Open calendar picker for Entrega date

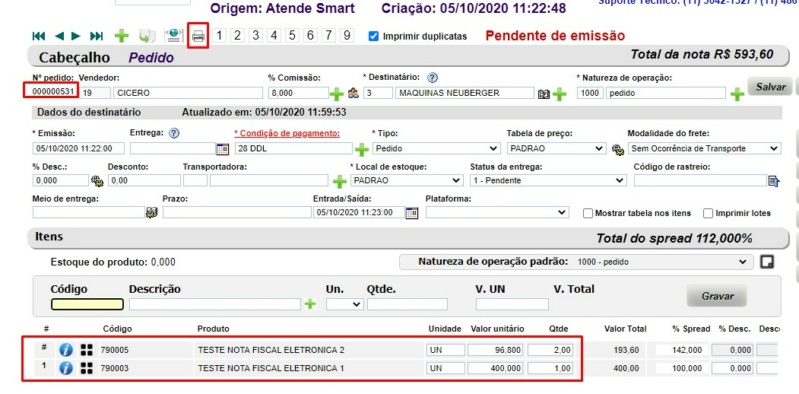pyautogui.click(x=223, y=149)
